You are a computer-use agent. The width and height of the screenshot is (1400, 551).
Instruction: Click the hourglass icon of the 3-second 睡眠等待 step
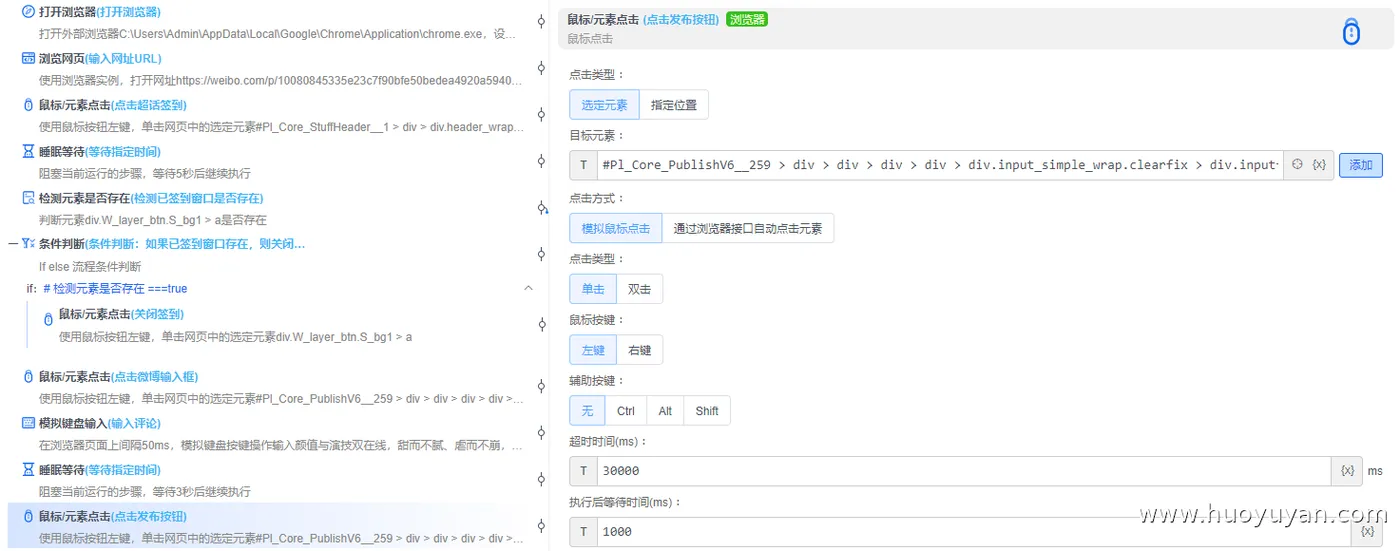pos(28,470)
